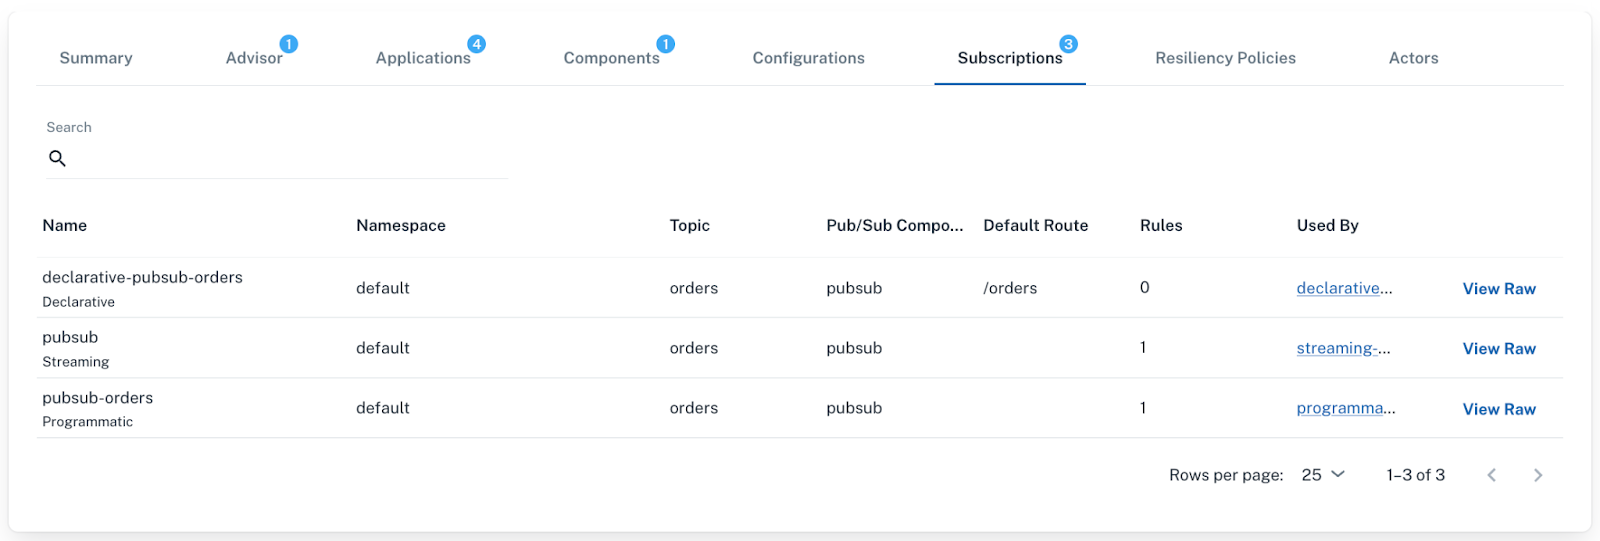Select the Applications tab

(423, 58)
